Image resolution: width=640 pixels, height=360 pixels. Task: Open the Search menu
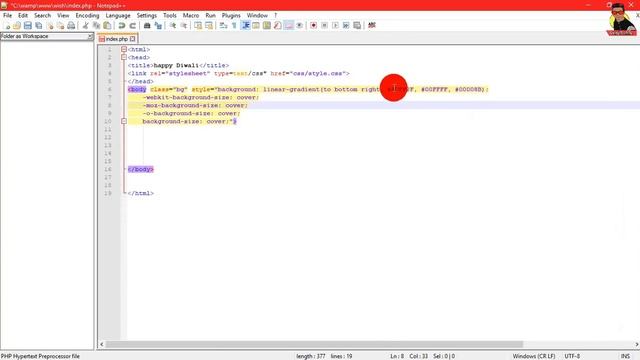pos(42,16)
